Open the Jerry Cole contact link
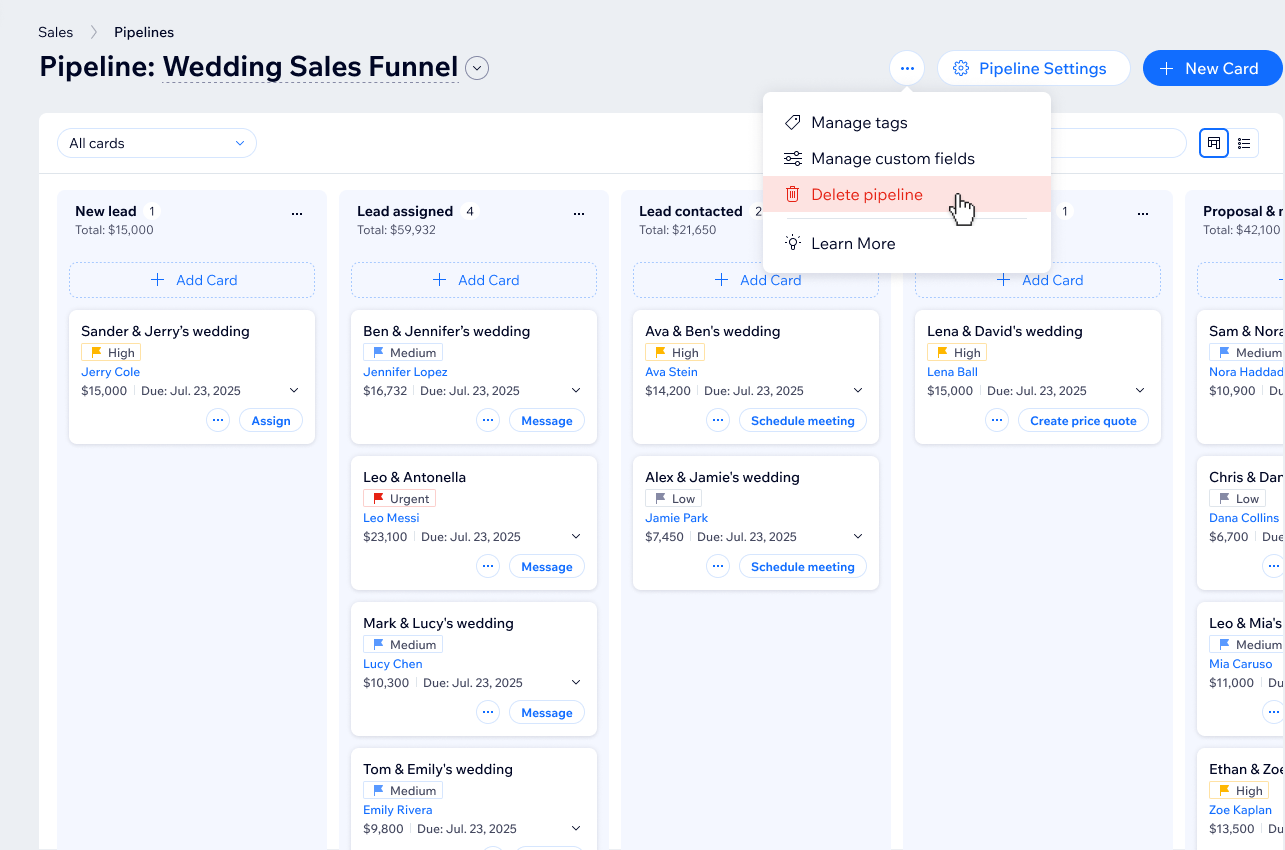This screenshot has height=850, width=1285. [x=110, y=372]
